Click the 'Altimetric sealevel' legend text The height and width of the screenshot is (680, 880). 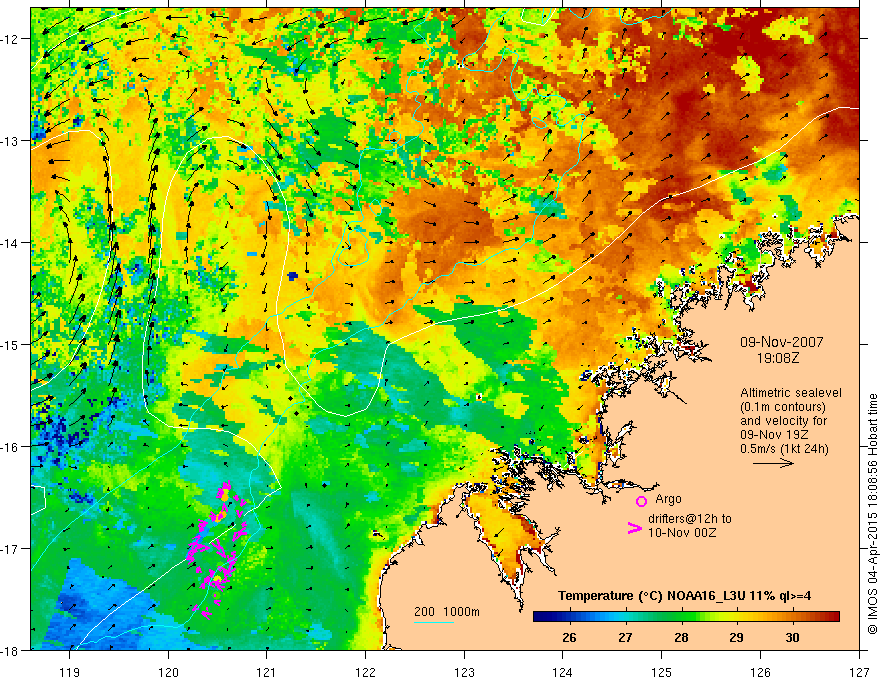coord(791,393)
